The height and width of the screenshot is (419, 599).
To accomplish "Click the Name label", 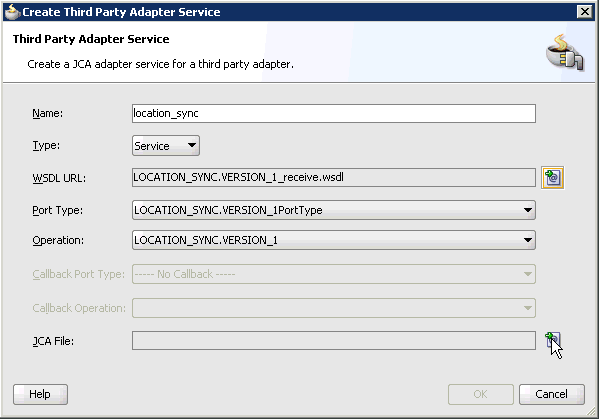I will click(x=47, y=113).
